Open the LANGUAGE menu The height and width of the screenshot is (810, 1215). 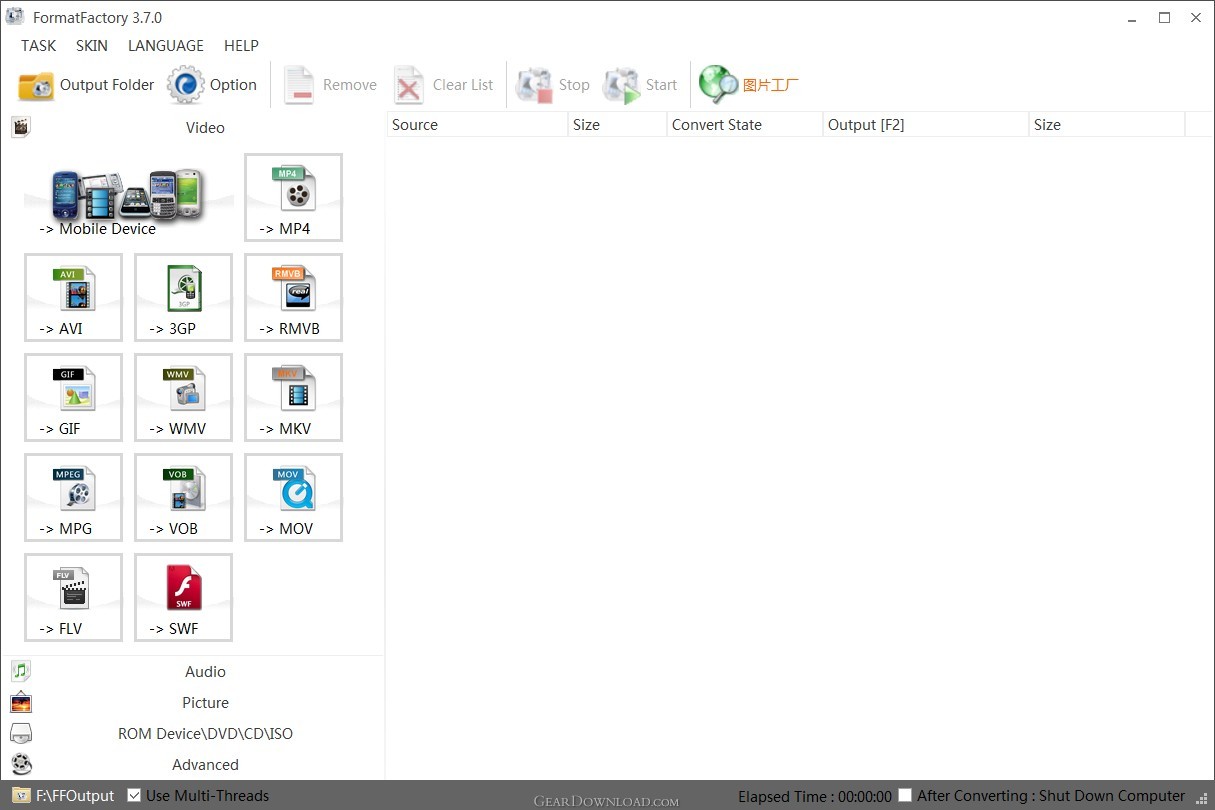tap(166, 46)
